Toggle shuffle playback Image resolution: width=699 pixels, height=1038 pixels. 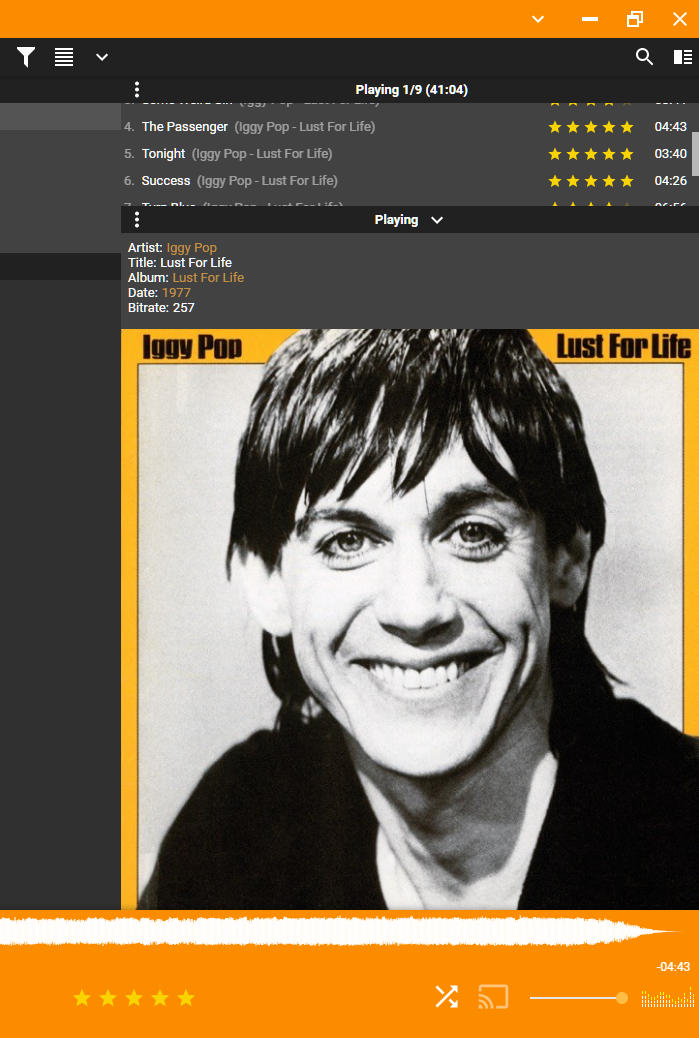(x=446, y=996)
